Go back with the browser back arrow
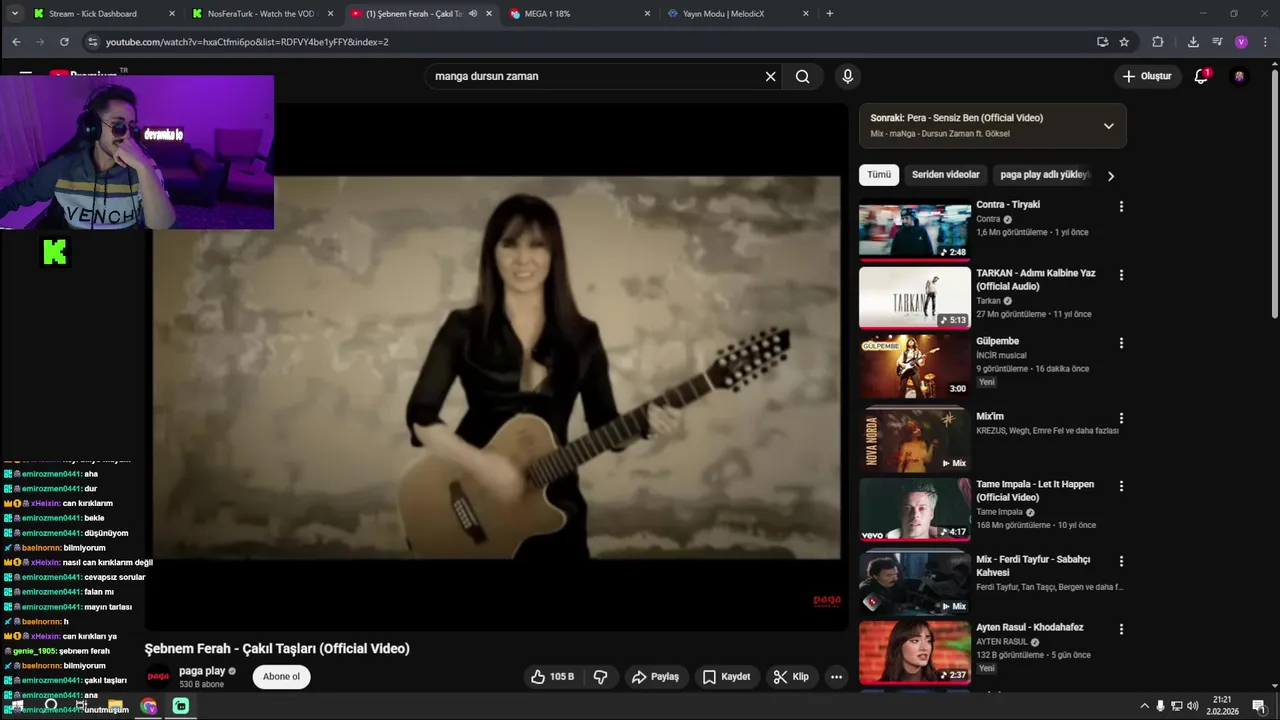 pyautogui.click(x=16, y=42)
